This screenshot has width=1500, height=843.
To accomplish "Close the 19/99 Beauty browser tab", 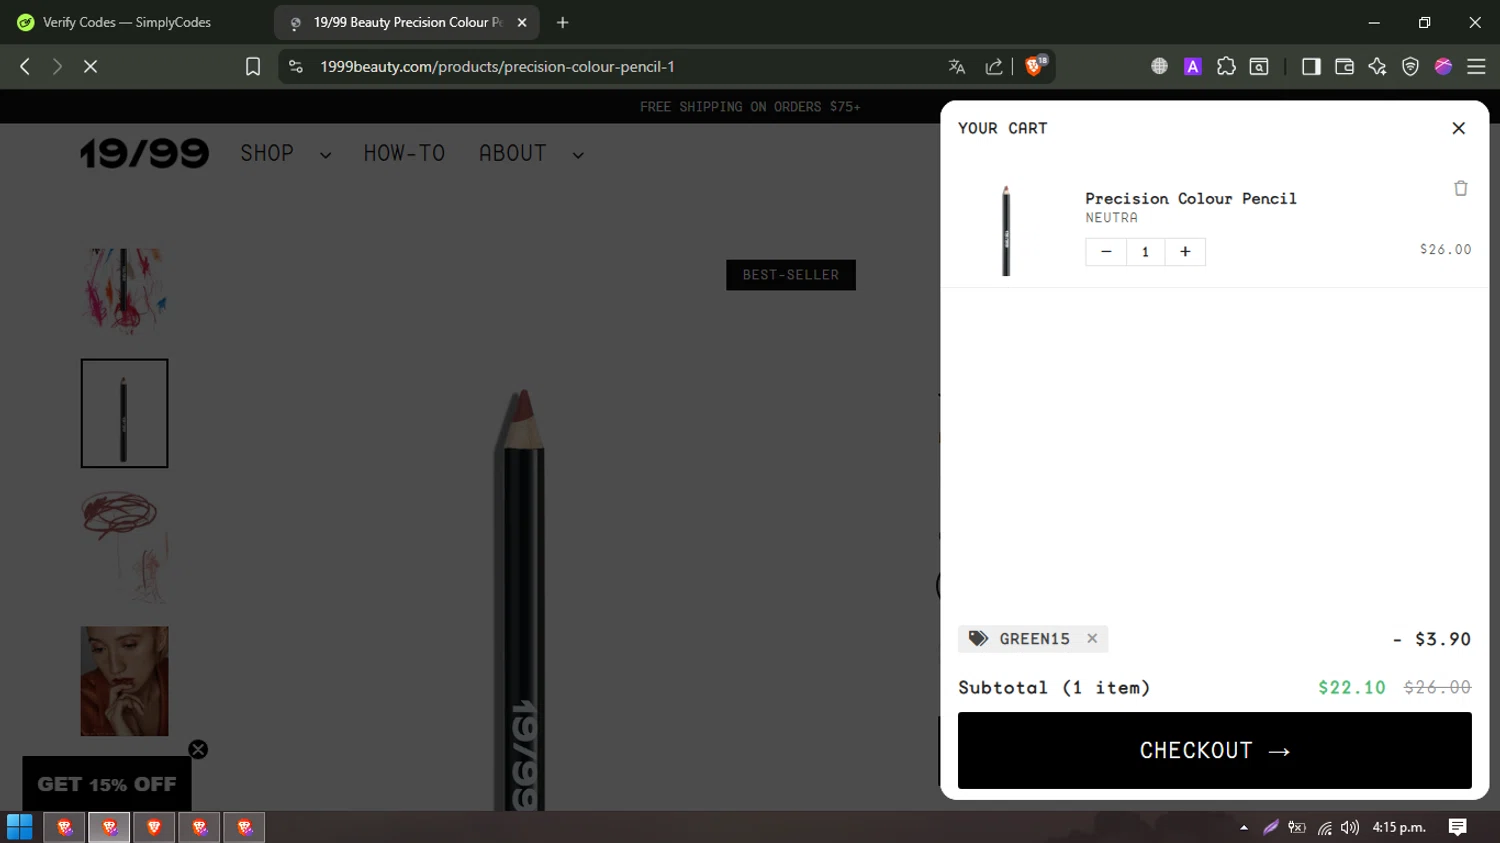I will [522, 22].
